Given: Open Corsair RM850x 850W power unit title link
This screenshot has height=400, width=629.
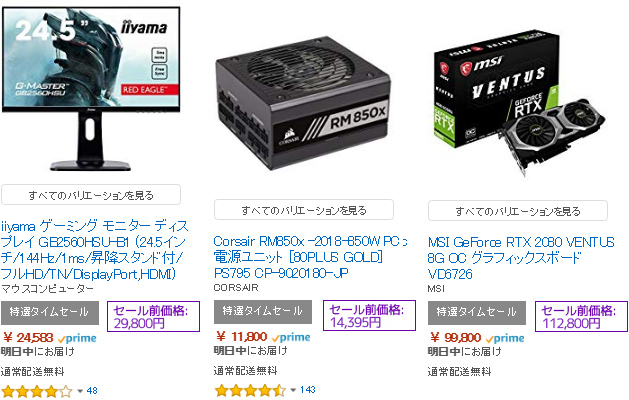Looking at the screenshot, I should coord(310,257).
